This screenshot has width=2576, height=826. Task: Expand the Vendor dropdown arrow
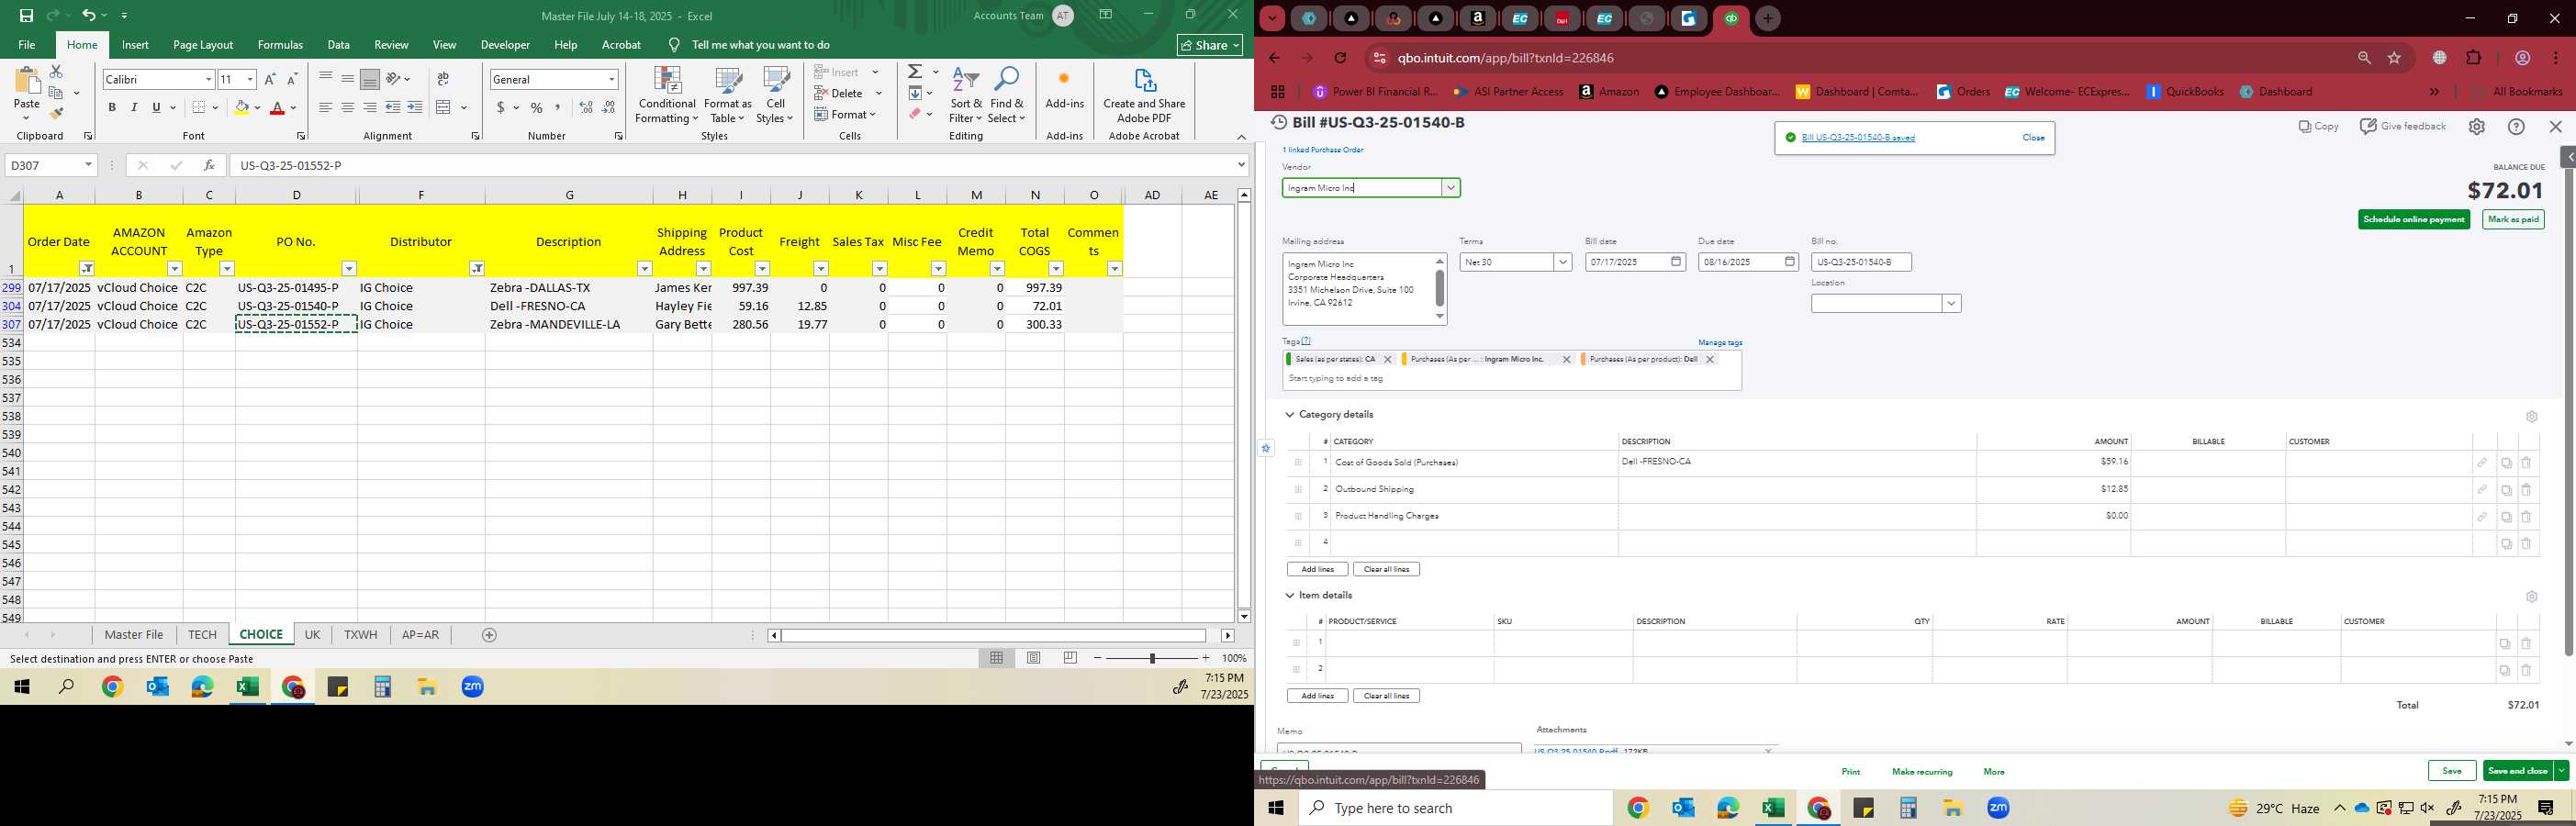coord(1450,188)
